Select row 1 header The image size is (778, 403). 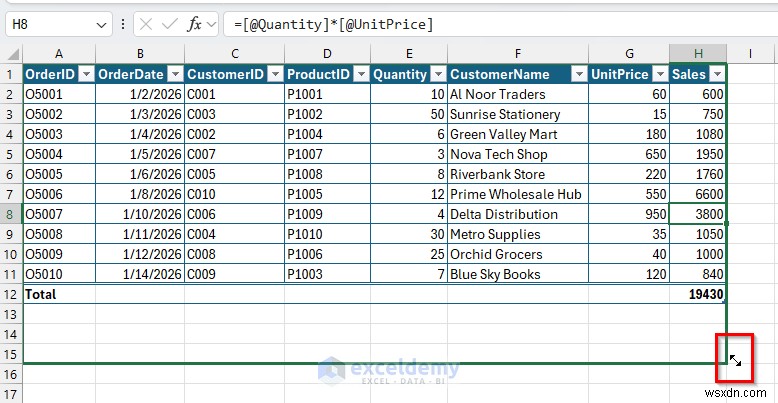[10, 74]
